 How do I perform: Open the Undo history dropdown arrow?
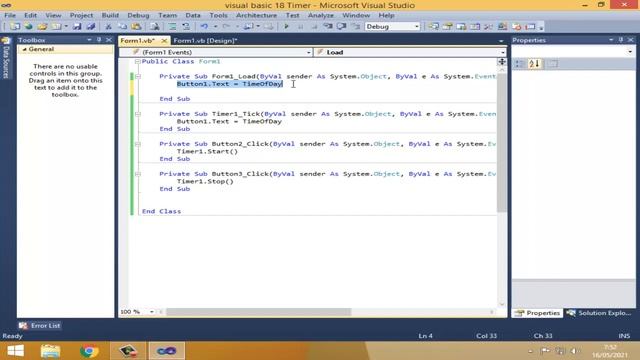click(x=215, y=27)
